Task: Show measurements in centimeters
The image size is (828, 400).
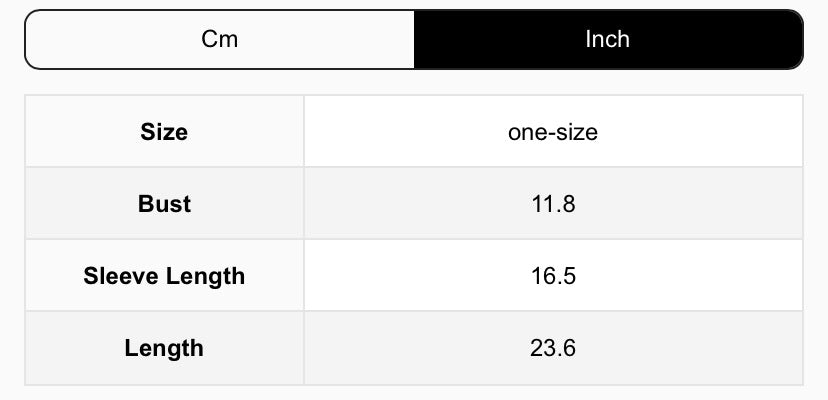Action: 220,40
